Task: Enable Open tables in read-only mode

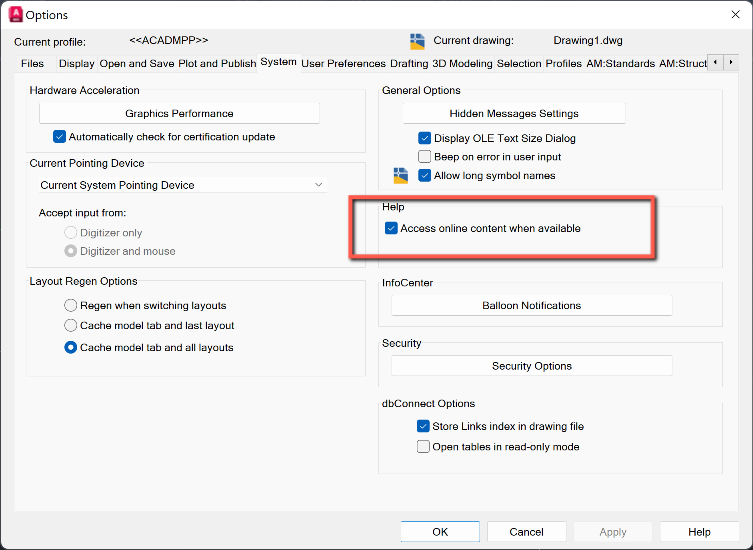Action: [x=424, y=447]
